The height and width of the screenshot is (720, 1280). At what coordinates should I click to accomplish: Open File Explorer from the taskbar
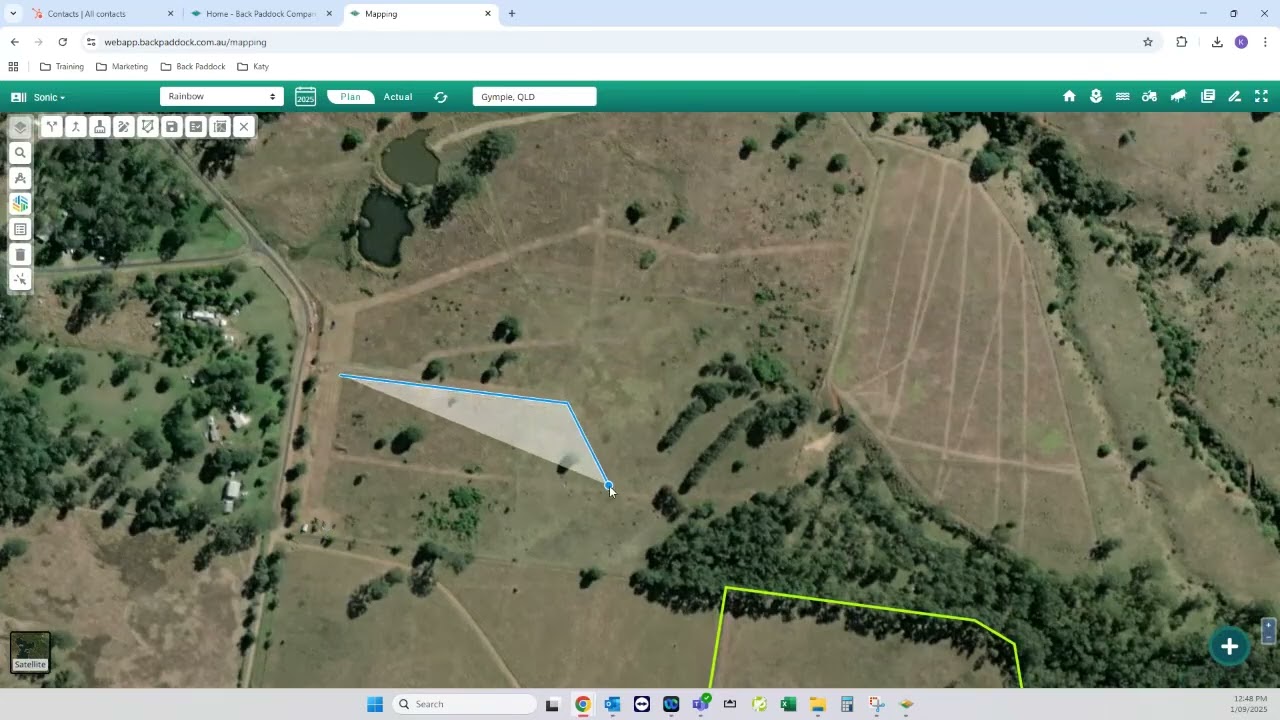point(817,704)
